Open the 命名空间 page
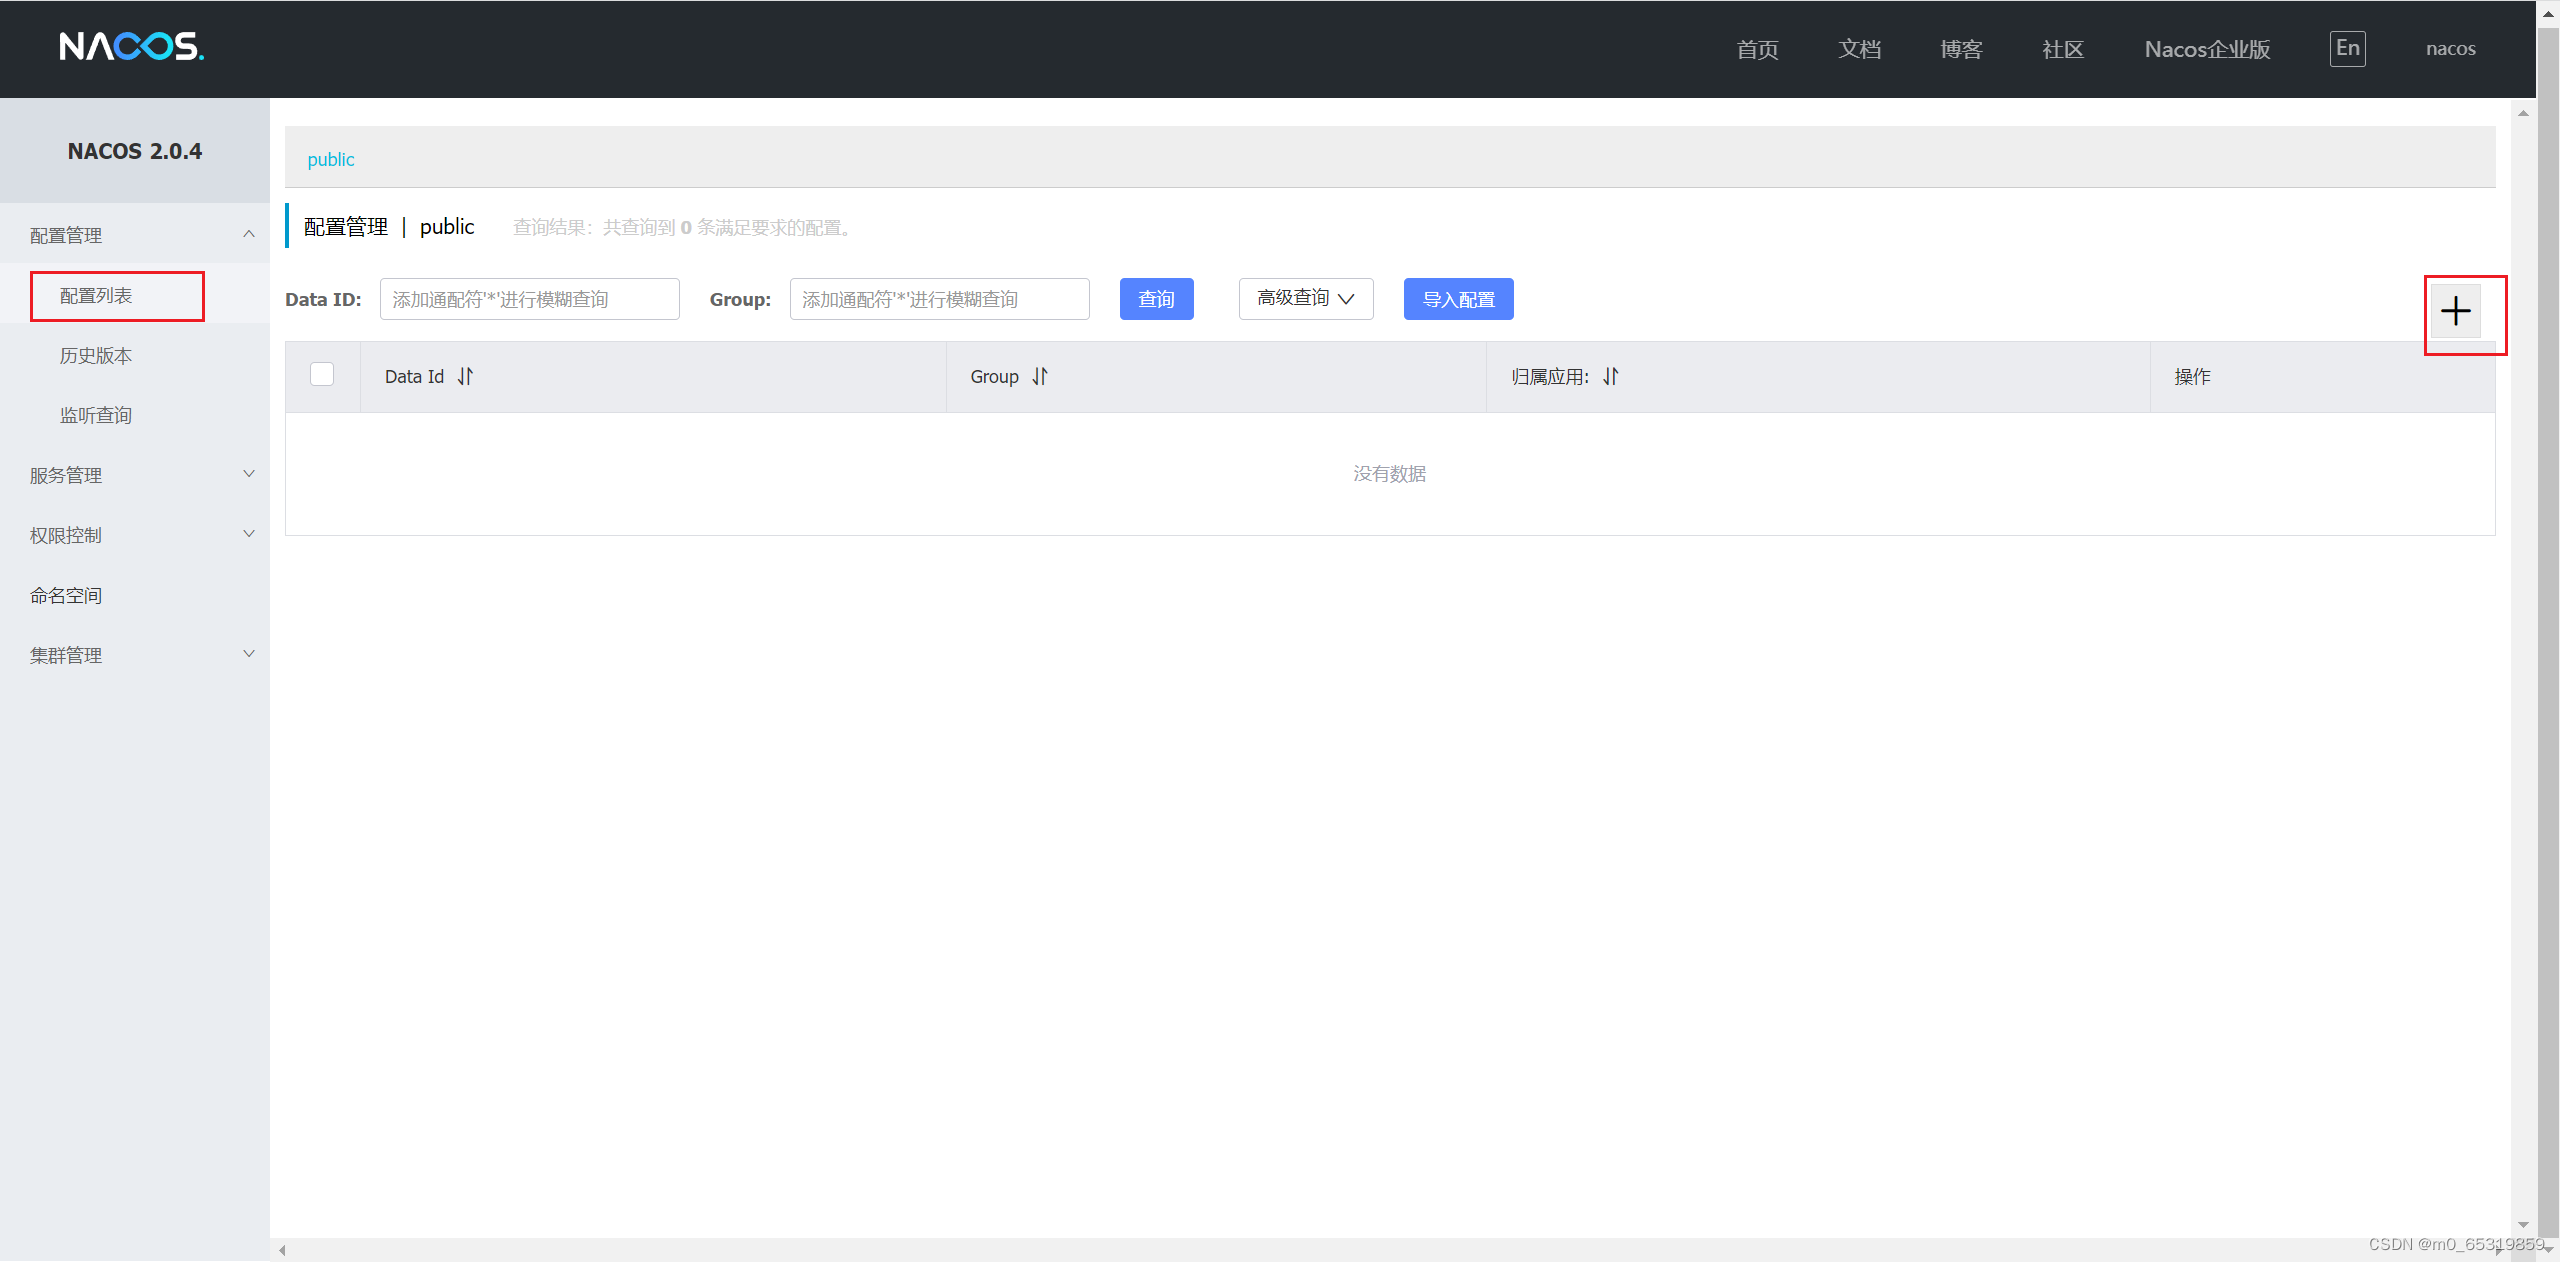2560x1262 pixels. point(66,595)
